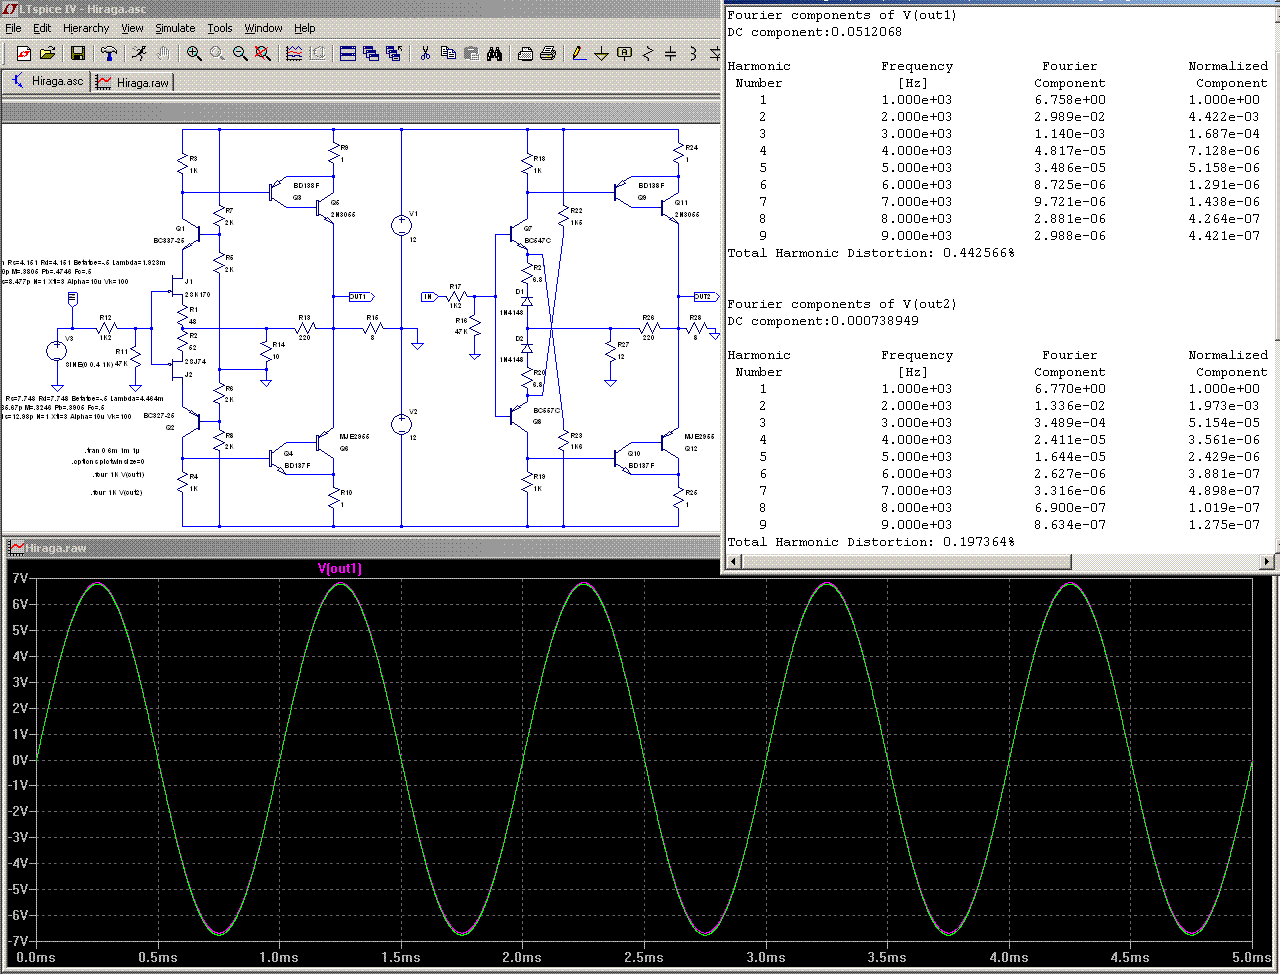Click the Open file folder icon
Viewport: 1280px width, 974px height.
pos(46,53)
